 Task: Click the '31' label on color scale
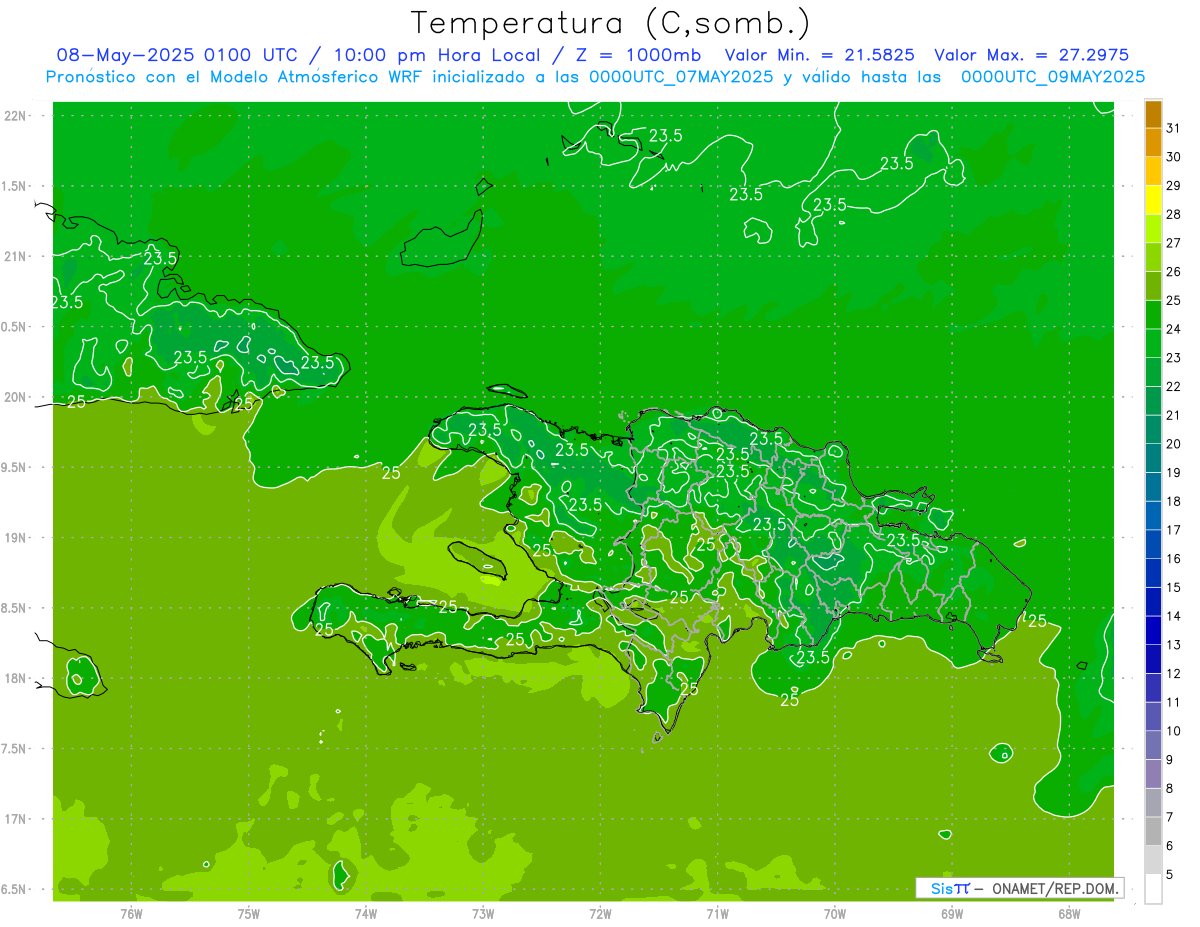coord(1173,128)
